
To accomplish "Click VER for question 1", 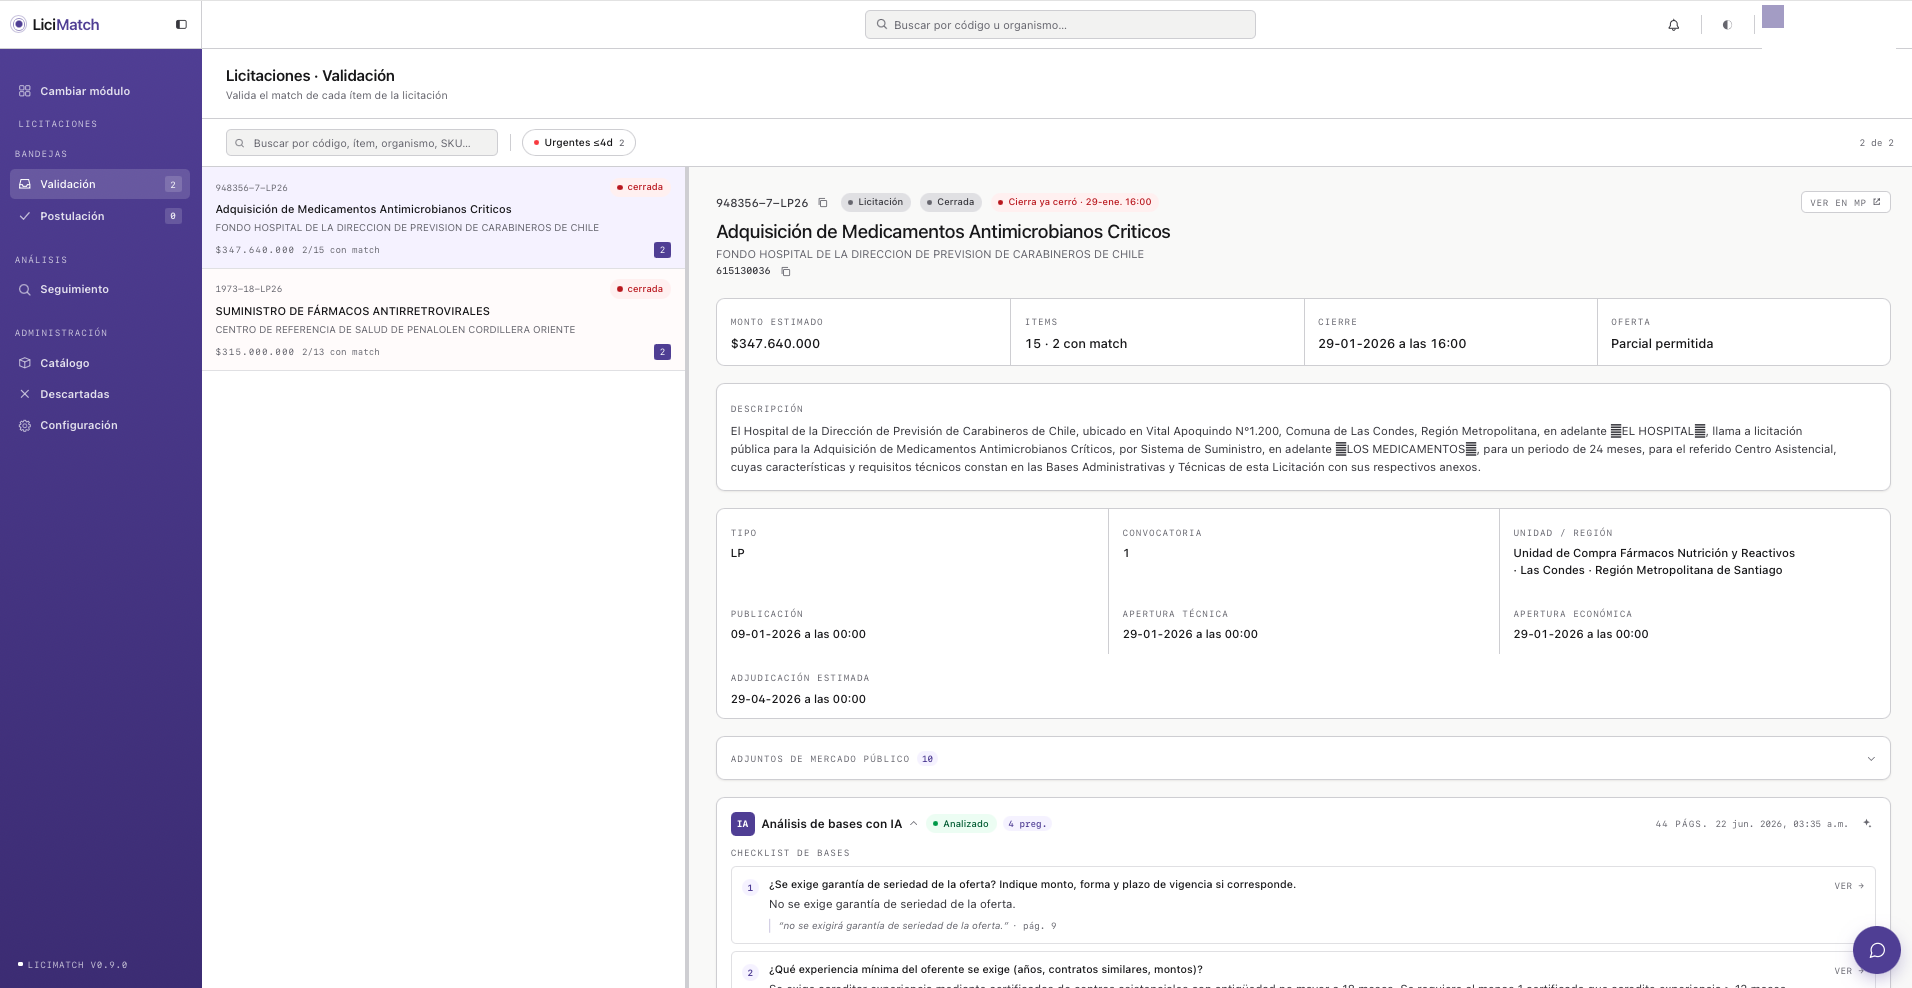I will coord(1849,886).
